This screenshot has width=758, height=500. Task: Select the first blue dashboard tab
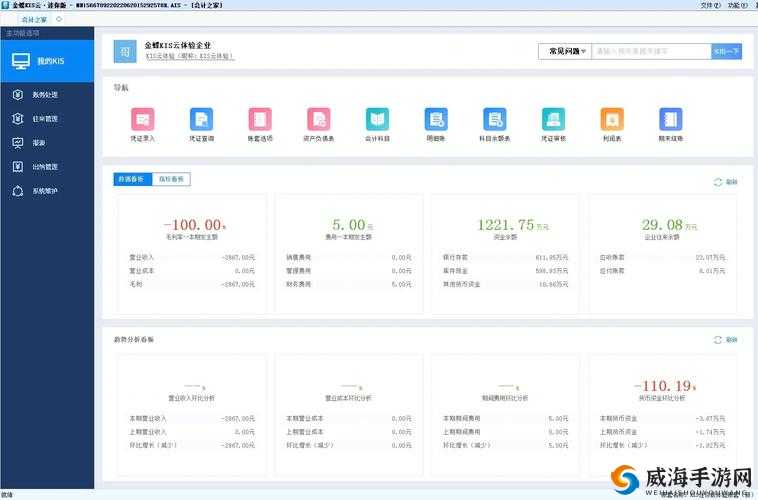click(132, 179)
